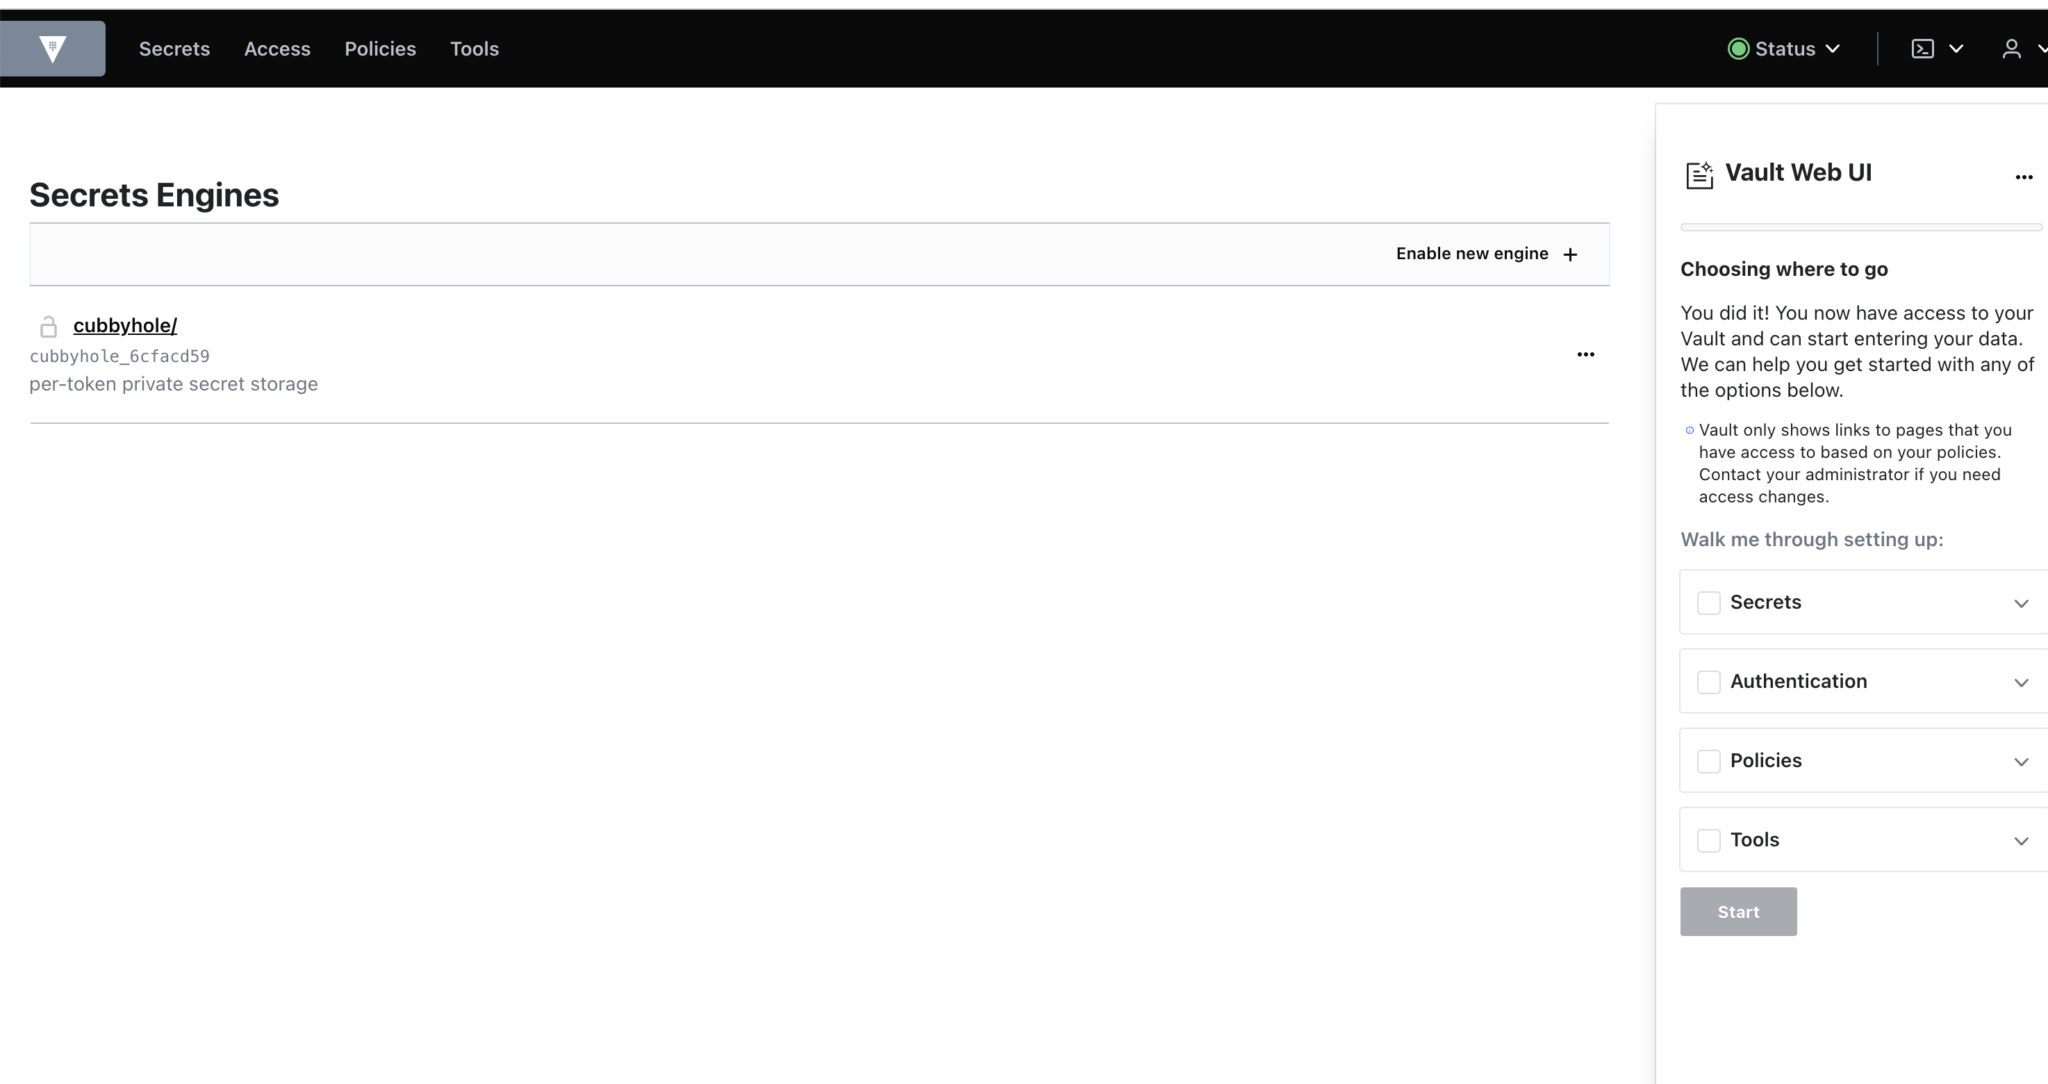Check the Policies setup checkbox
This screenshot has height=1084, width=2048.
(1710, 760)
